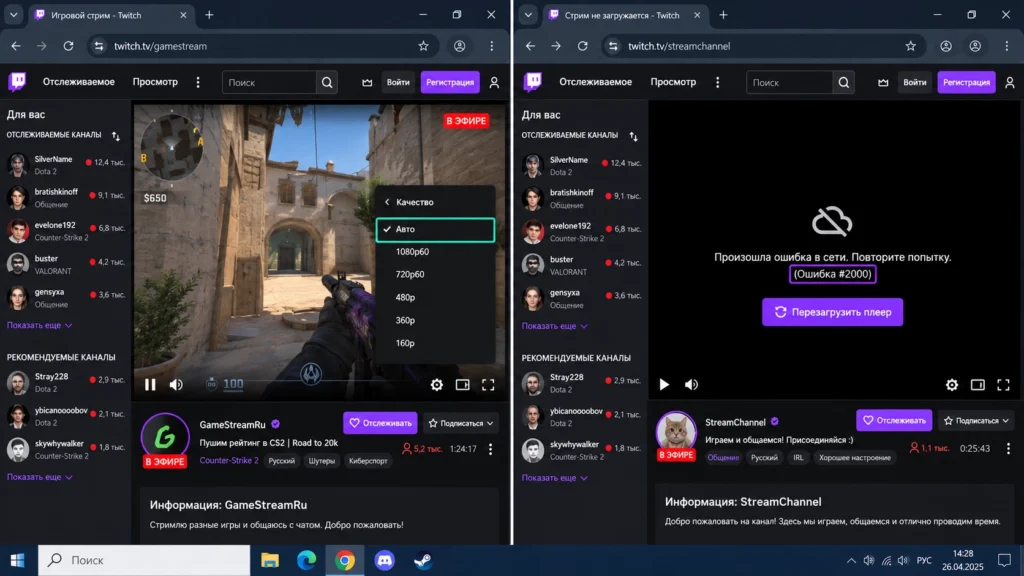Open Counter-Strike 2 category link under GameStreamRu
The height and width of the screenshot is (576, 1024).
pyautogui.click(x=229, y=460)
